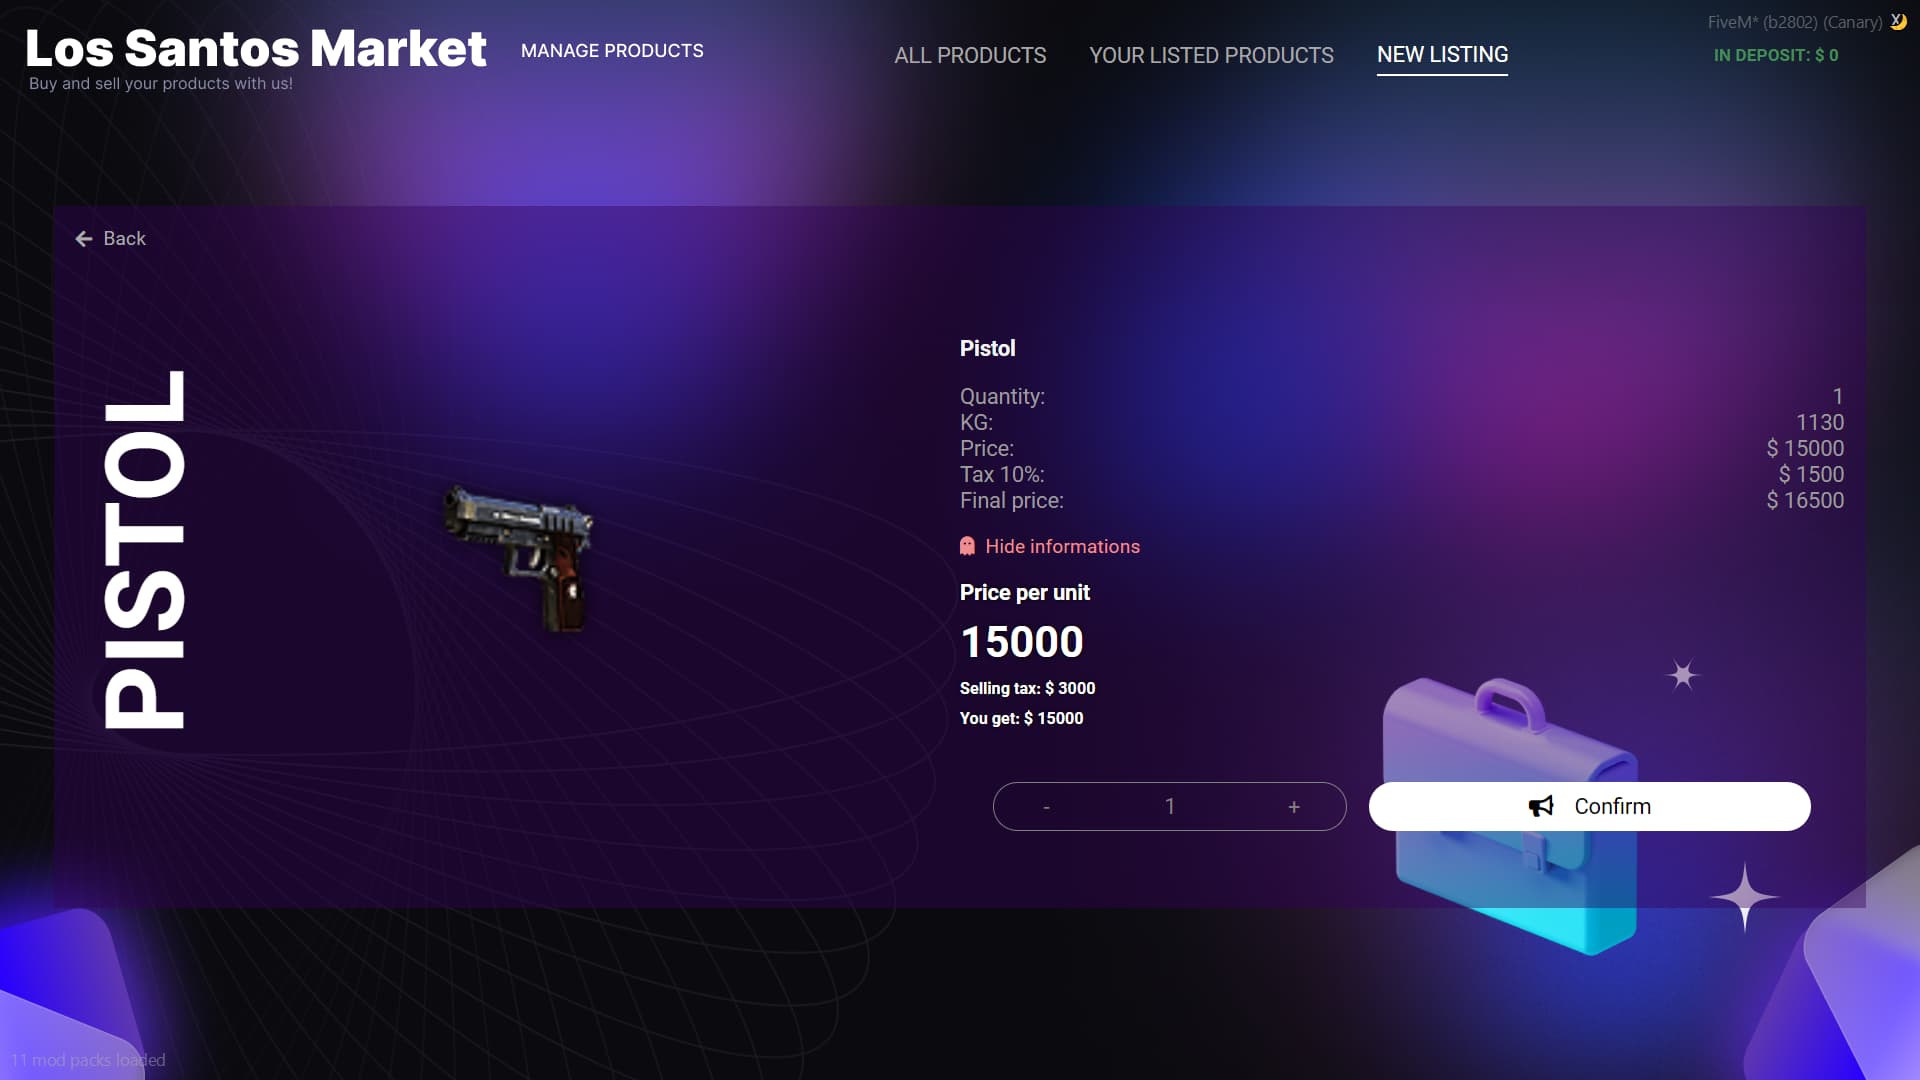This screenshot has height=1080, width=1920.
Task: Increase quantity with the plus button
Action: pyautogui.click(x=1294, y=806)
